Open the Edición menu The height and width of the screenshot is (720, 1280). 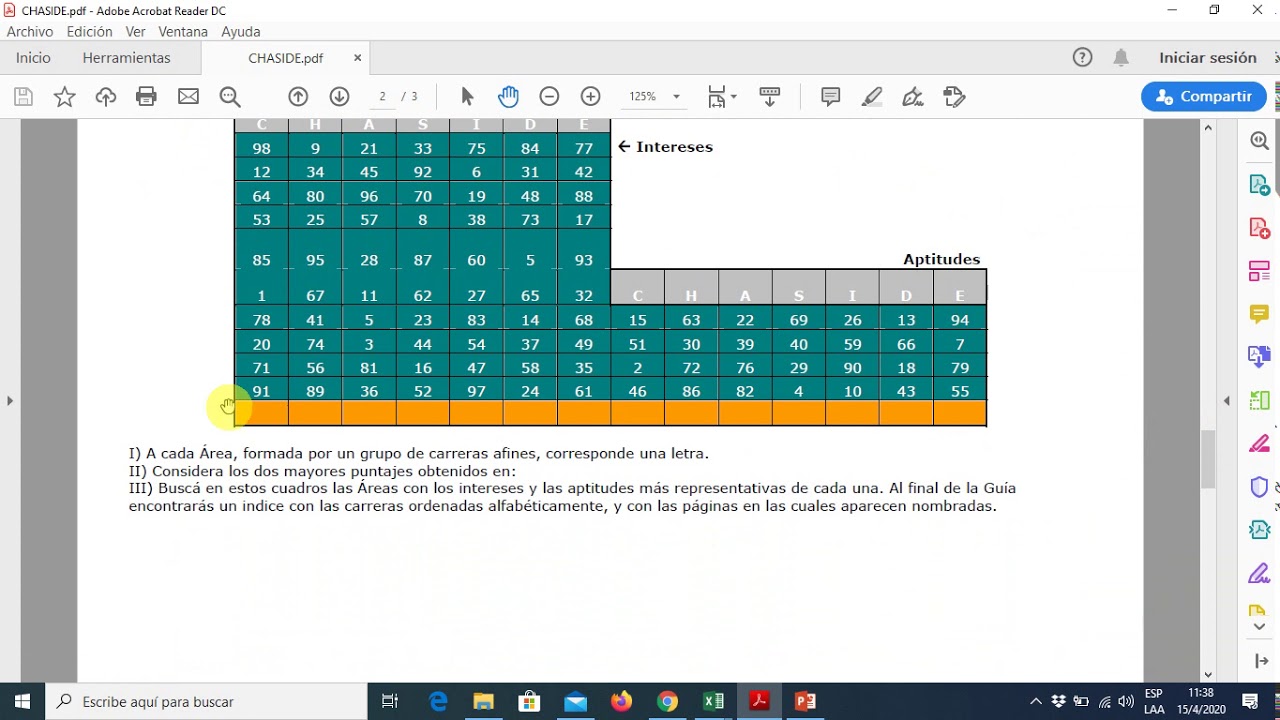pos(89,32)
